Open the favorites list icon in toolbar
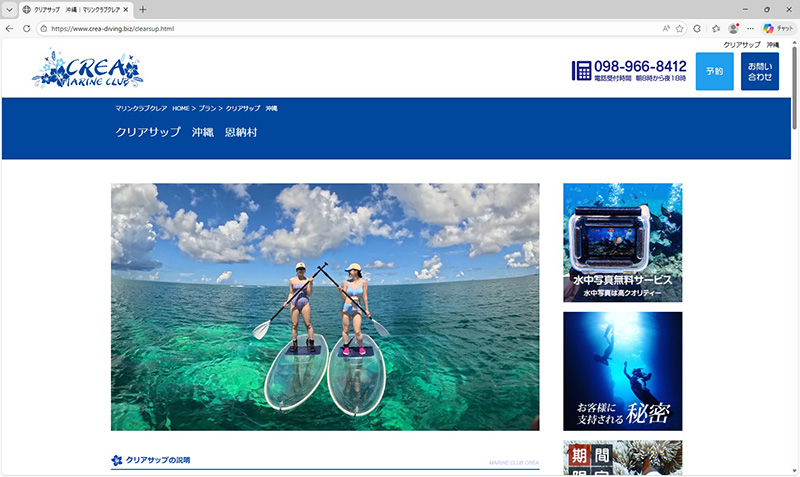Viewport: 800px width, 477px height. coord(716,28)
